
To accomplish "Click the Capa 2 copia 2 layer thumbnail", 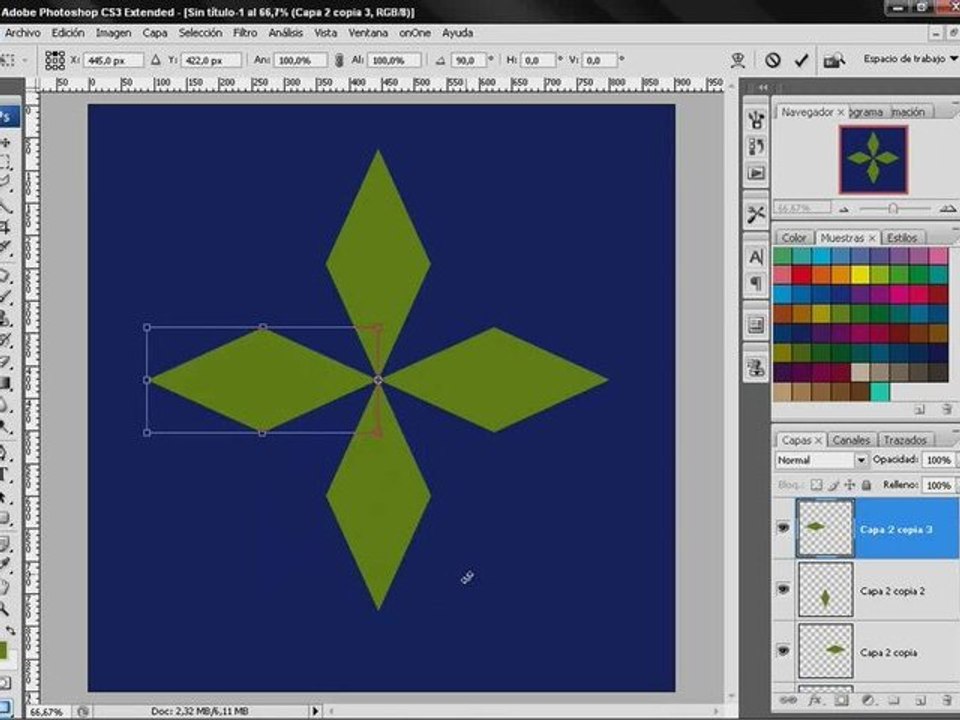I will (x=825, y=590).
